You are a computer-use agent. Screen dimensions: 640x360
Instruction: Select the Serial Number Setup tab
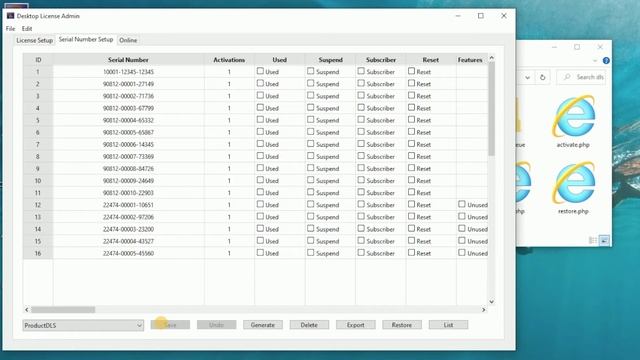click(86, 40)
